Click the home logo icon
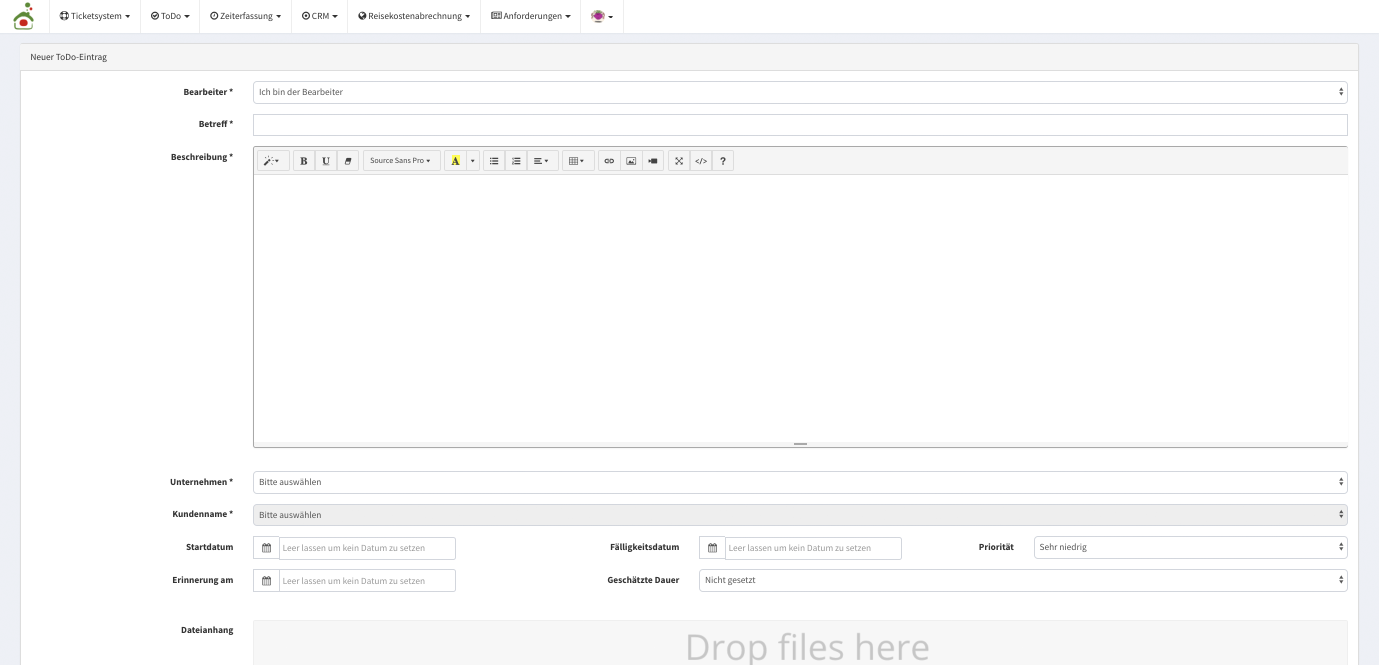1379x665 pixels. pos(23,16)
